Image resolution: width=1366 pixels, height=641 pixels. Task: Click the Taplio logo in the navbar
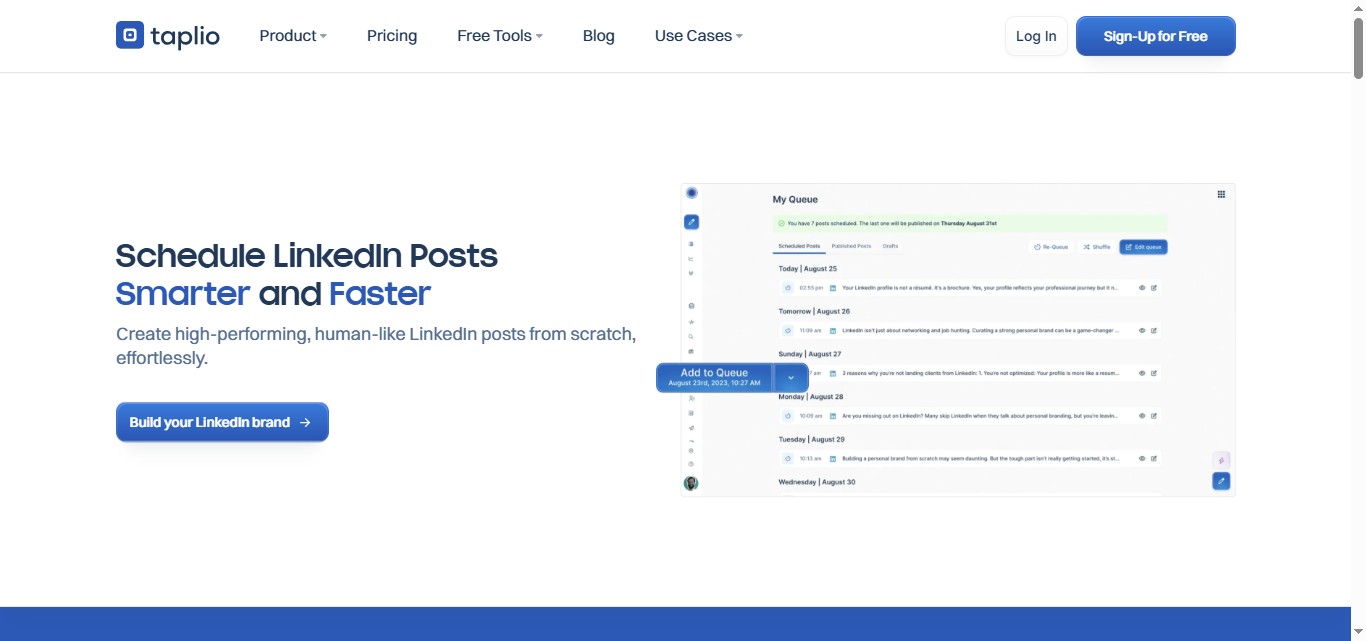(x=167, y=35)
